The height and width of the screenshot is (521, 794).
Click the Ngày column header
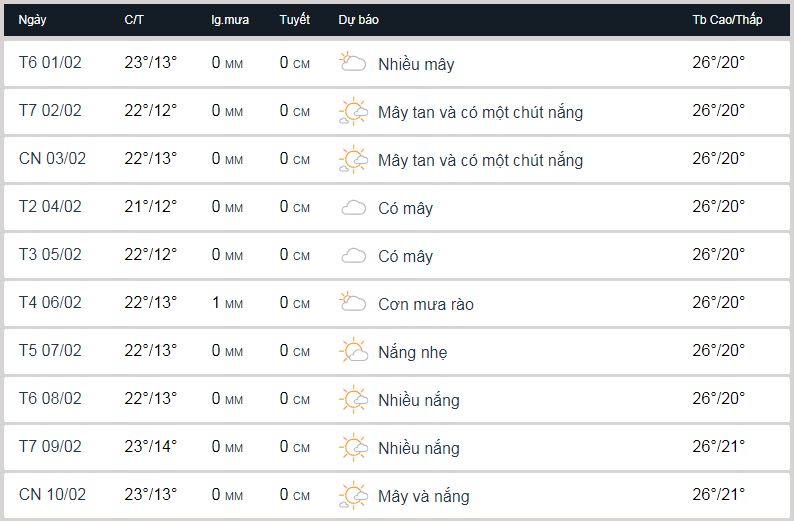[x=32, y=20]
